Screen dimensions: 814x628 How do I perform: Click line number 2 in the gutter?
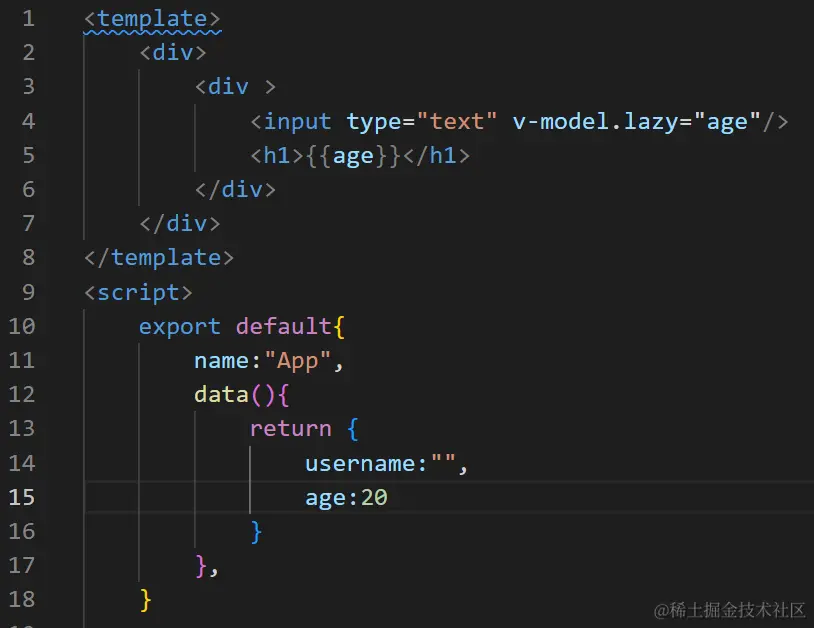coord(29,52)
